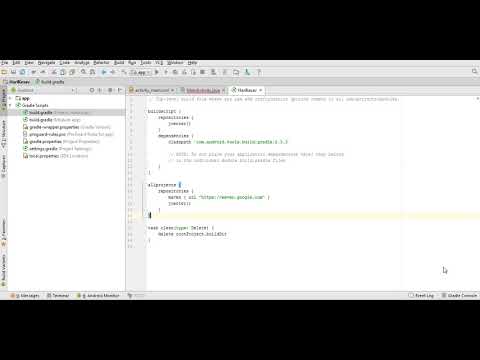Click the Forward navigation arrow icon

click(x=113, y=72)
